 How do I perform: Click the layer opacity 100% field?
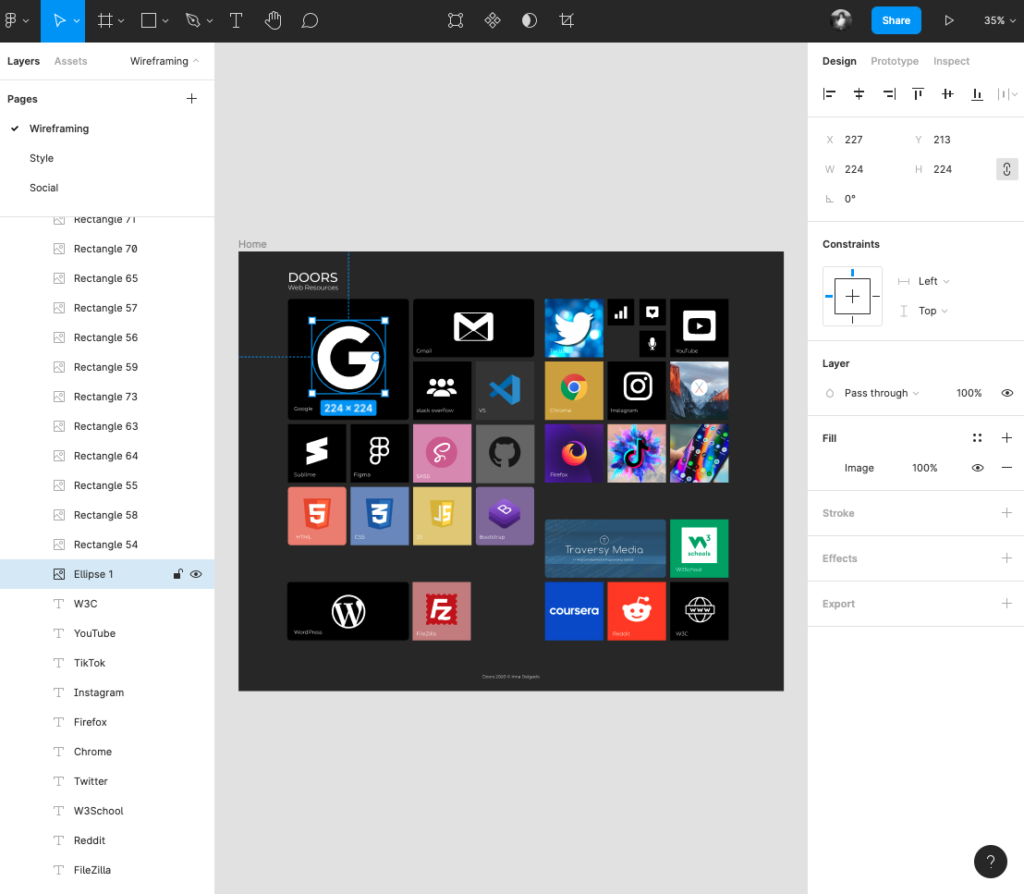pyautogui.click(x=968, y=393)
